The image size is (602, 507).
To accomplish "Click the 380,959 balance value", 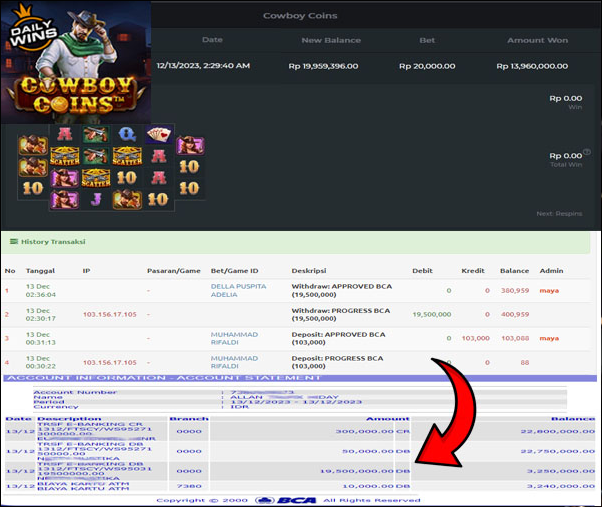I will (x=515, y=291).
